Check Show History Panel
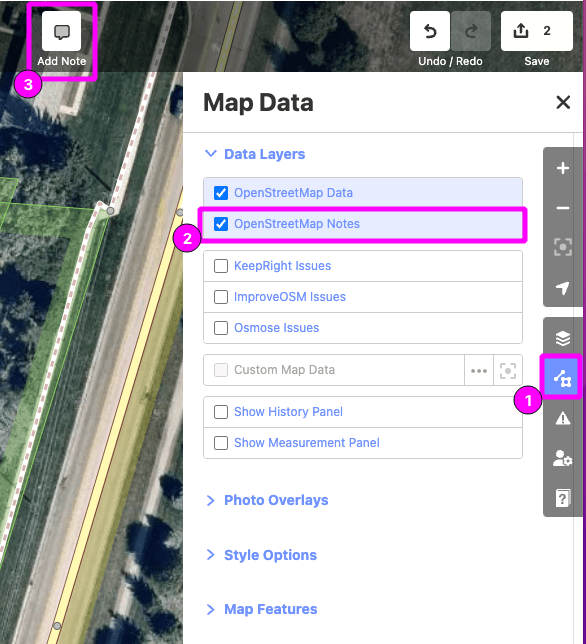The height and width of the screenshot is (644, 586). point(221,412)
